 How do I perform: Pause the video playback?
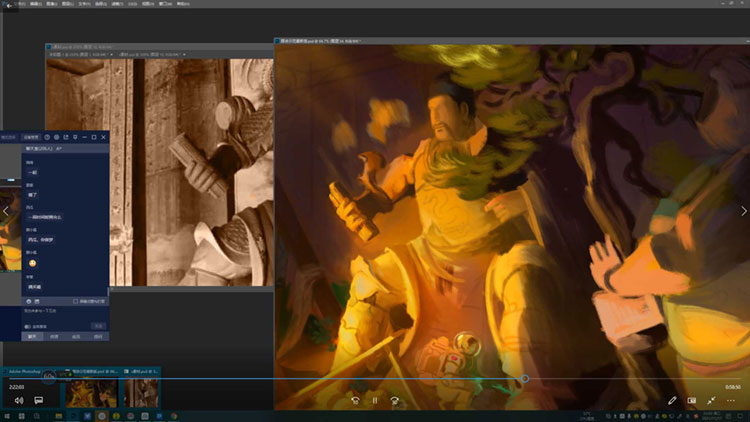click(375, 400)
